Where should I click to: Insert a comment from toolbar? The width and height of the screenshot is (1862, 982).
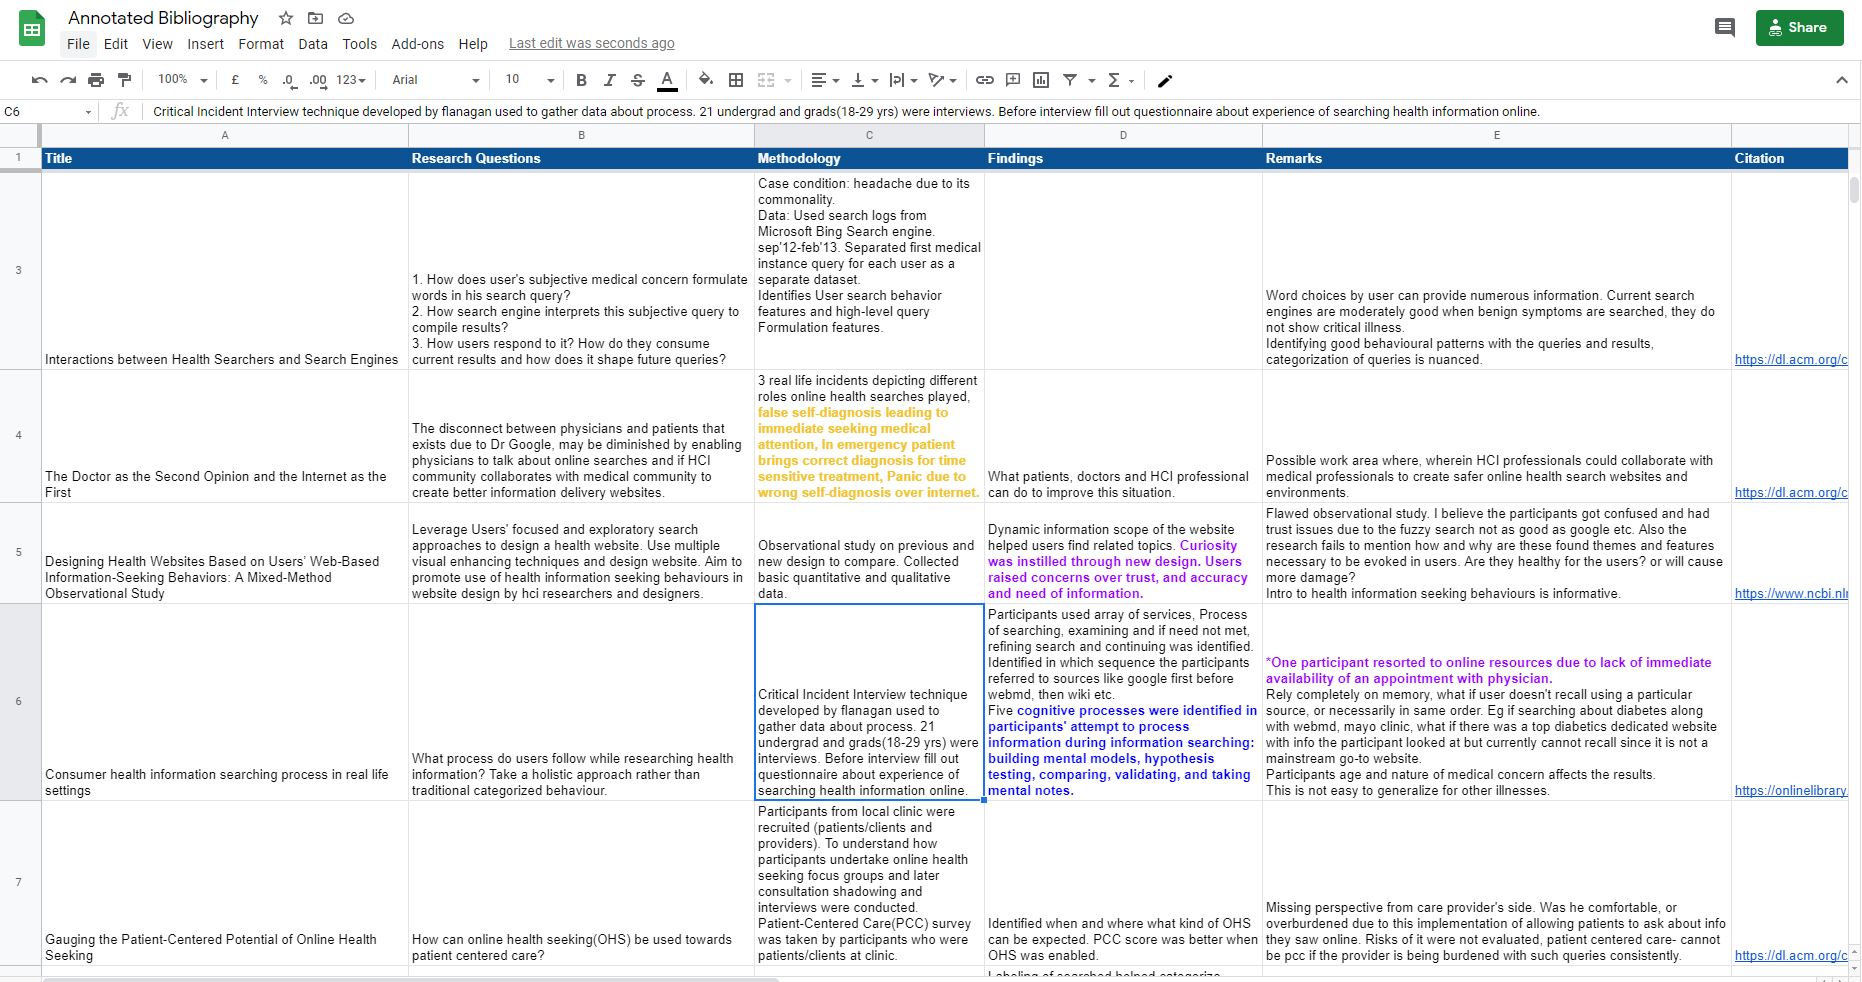pos(1013,80)
